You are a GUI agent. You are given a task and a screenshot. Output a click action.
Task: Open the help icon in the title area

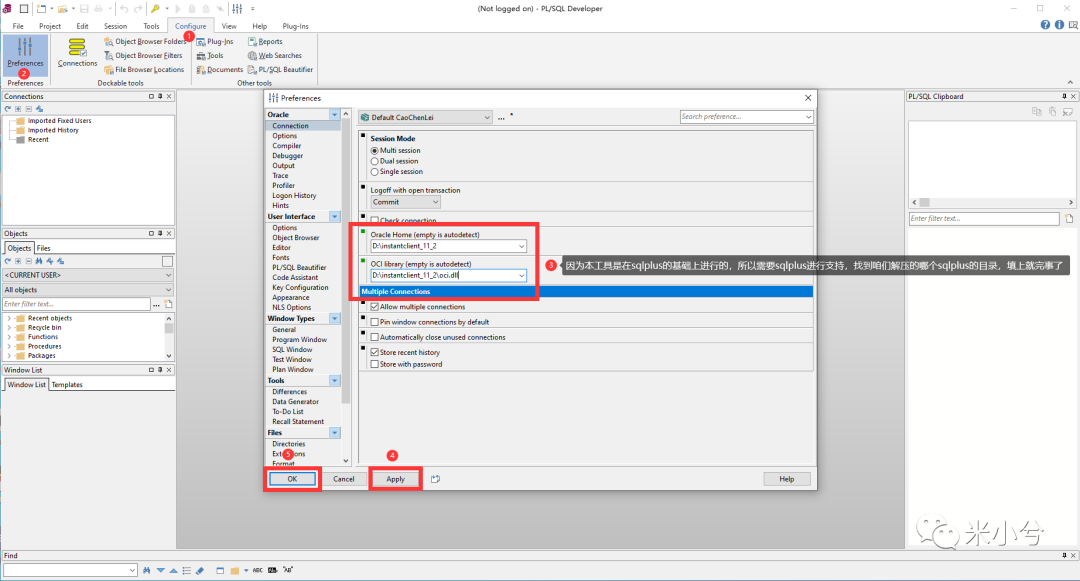pyautogui.click(x=1046, y=25)
